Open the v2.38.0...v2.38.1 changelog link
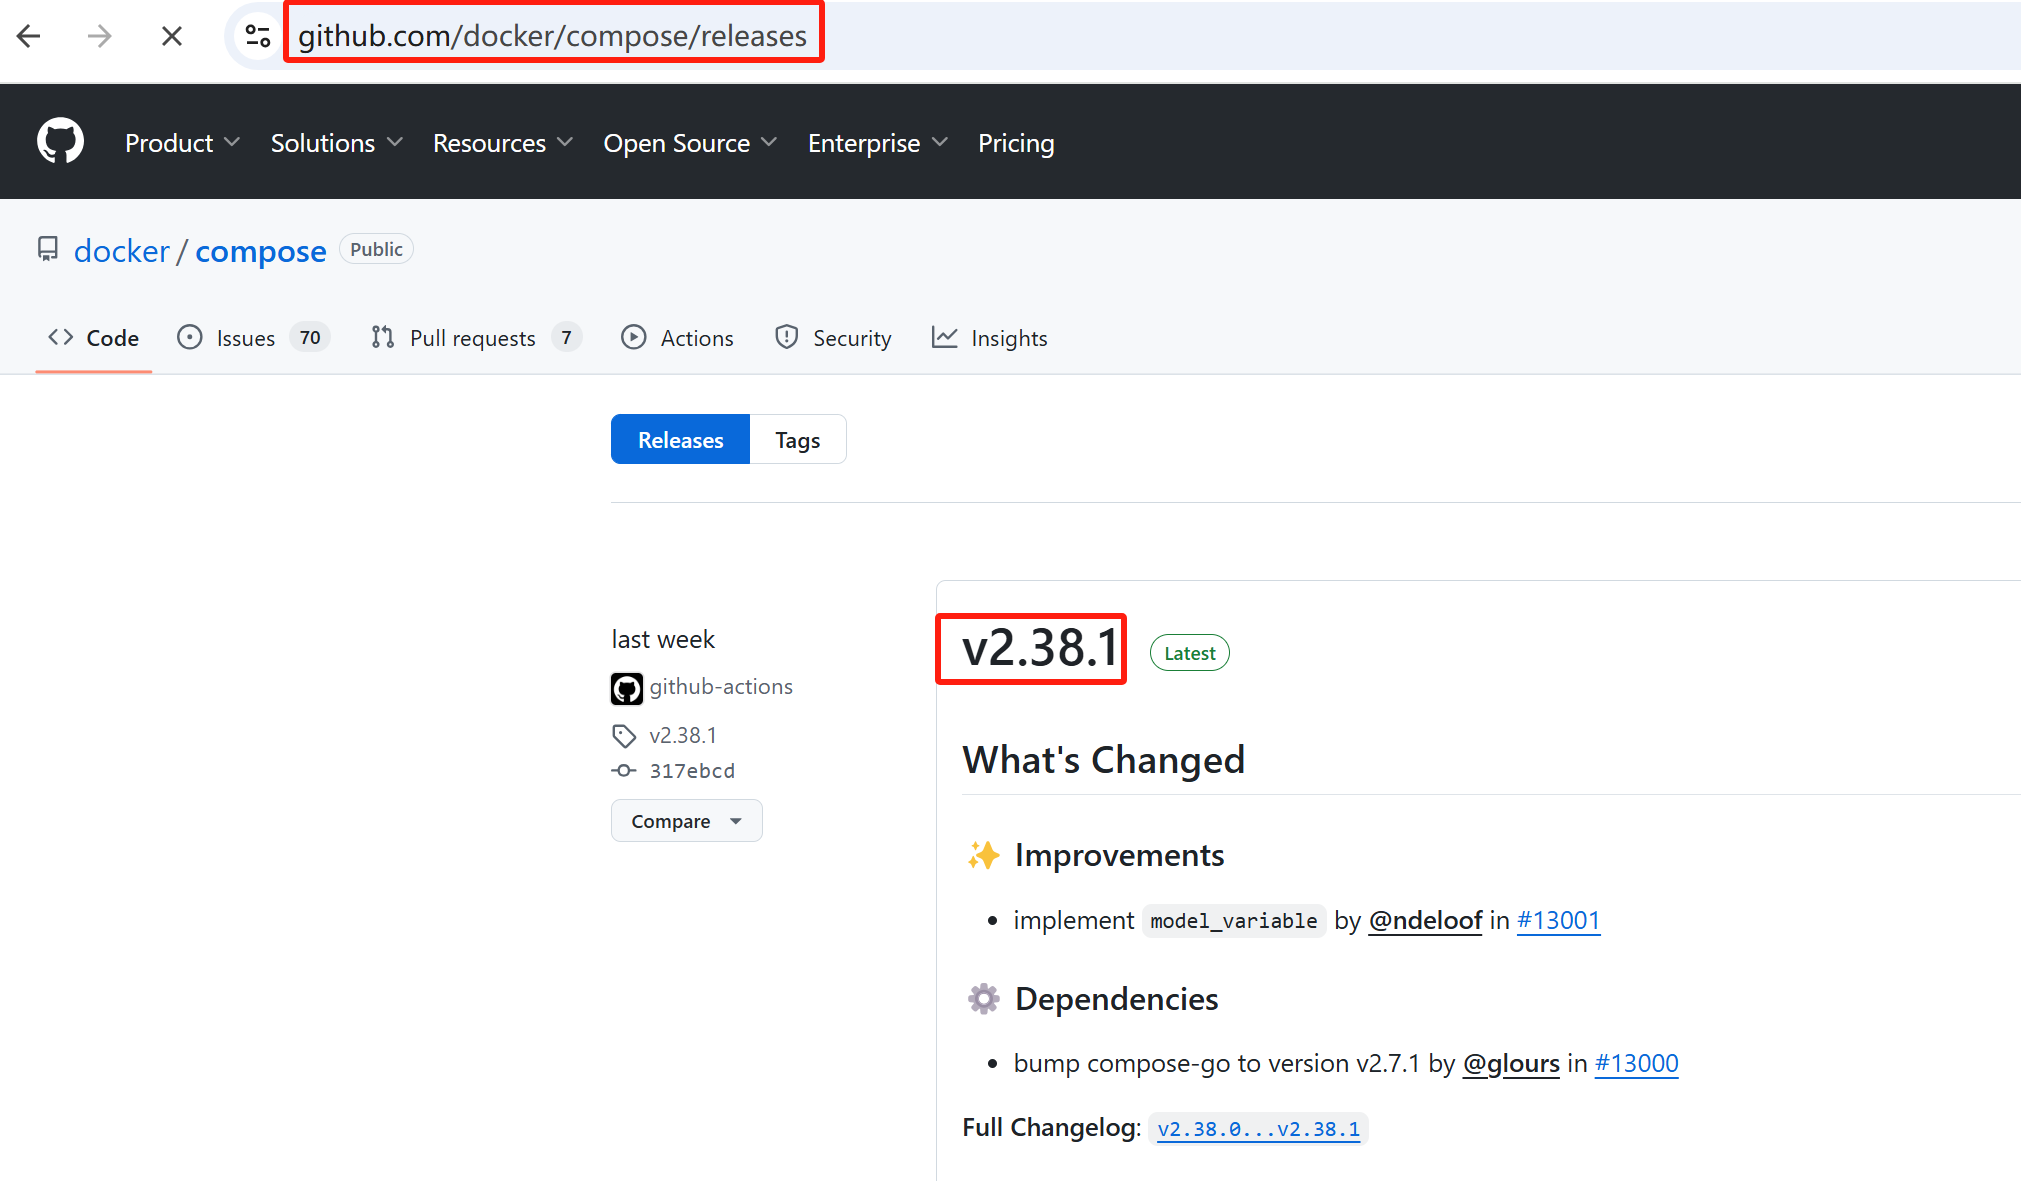The width and height of the screenshot is (2021, 1181). click(x=1258, y=1129)
